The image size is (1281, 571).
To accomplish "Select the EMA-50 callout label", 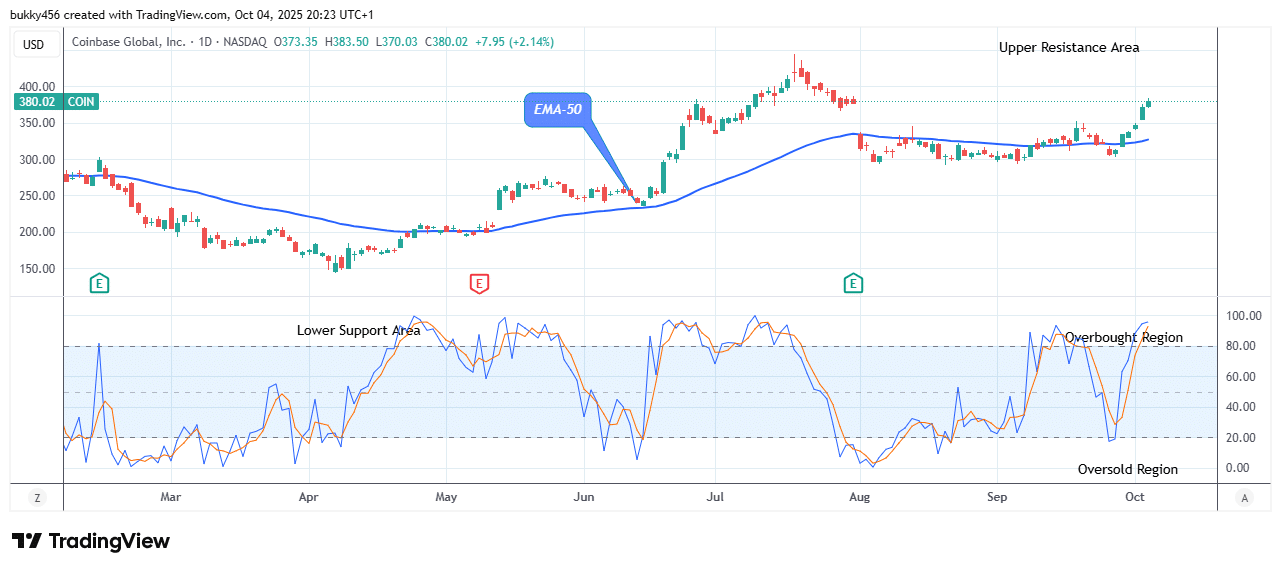I will click(557, 109).
